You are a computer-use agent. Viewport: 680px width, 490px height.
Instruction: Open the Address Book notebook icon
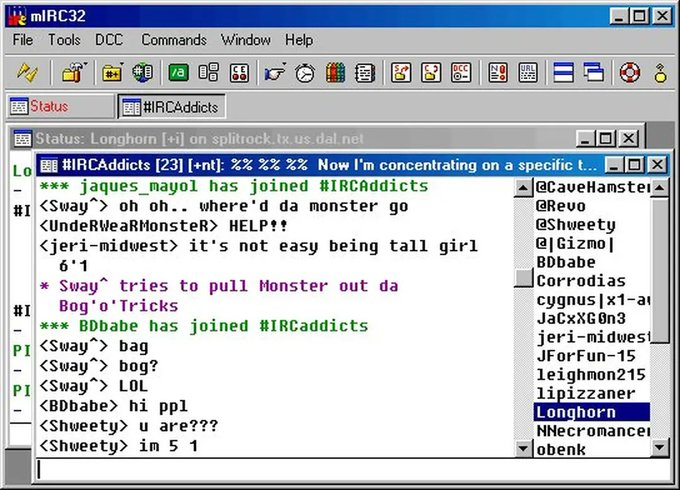click(x=365, y=72)
